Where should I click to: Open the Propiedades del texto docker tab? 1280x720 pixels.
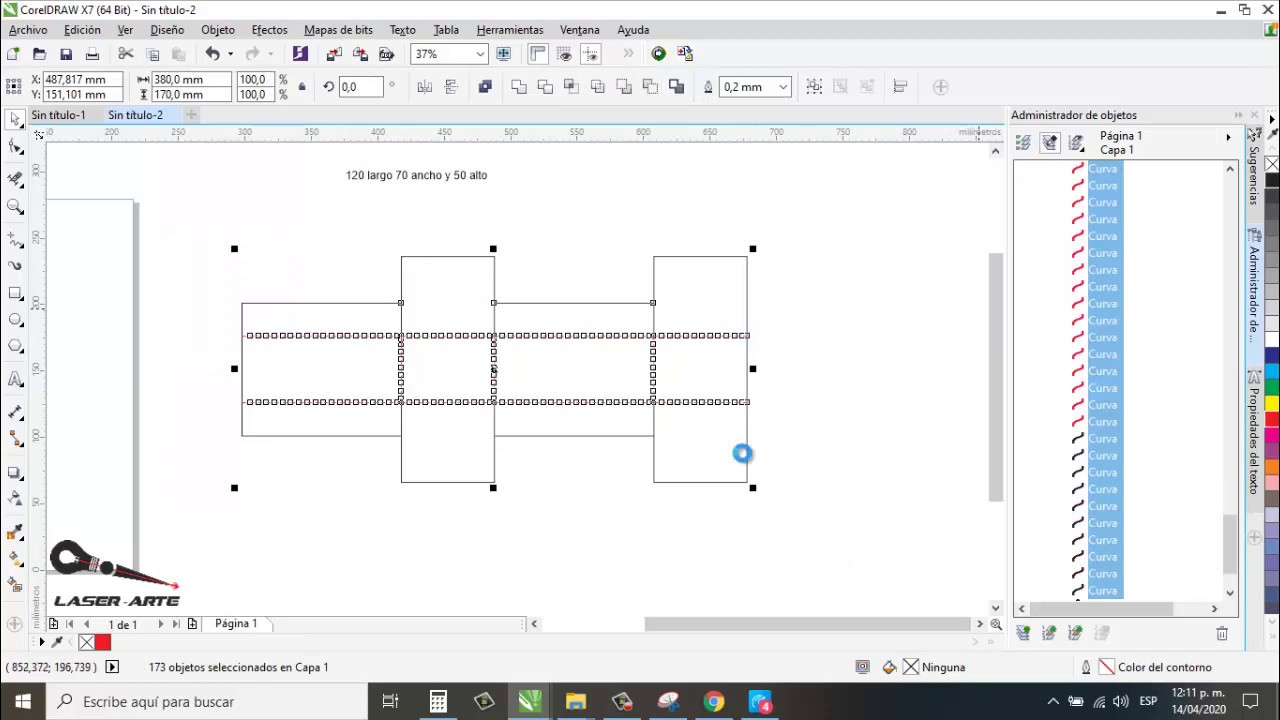[1254, 433]
